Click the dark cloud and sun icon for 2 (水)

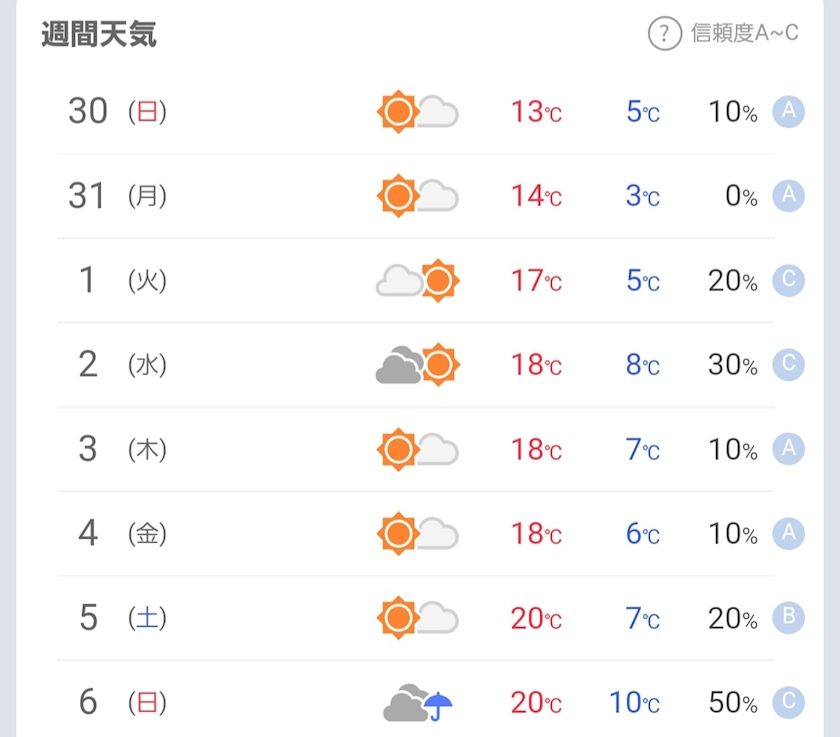point(417,365)
